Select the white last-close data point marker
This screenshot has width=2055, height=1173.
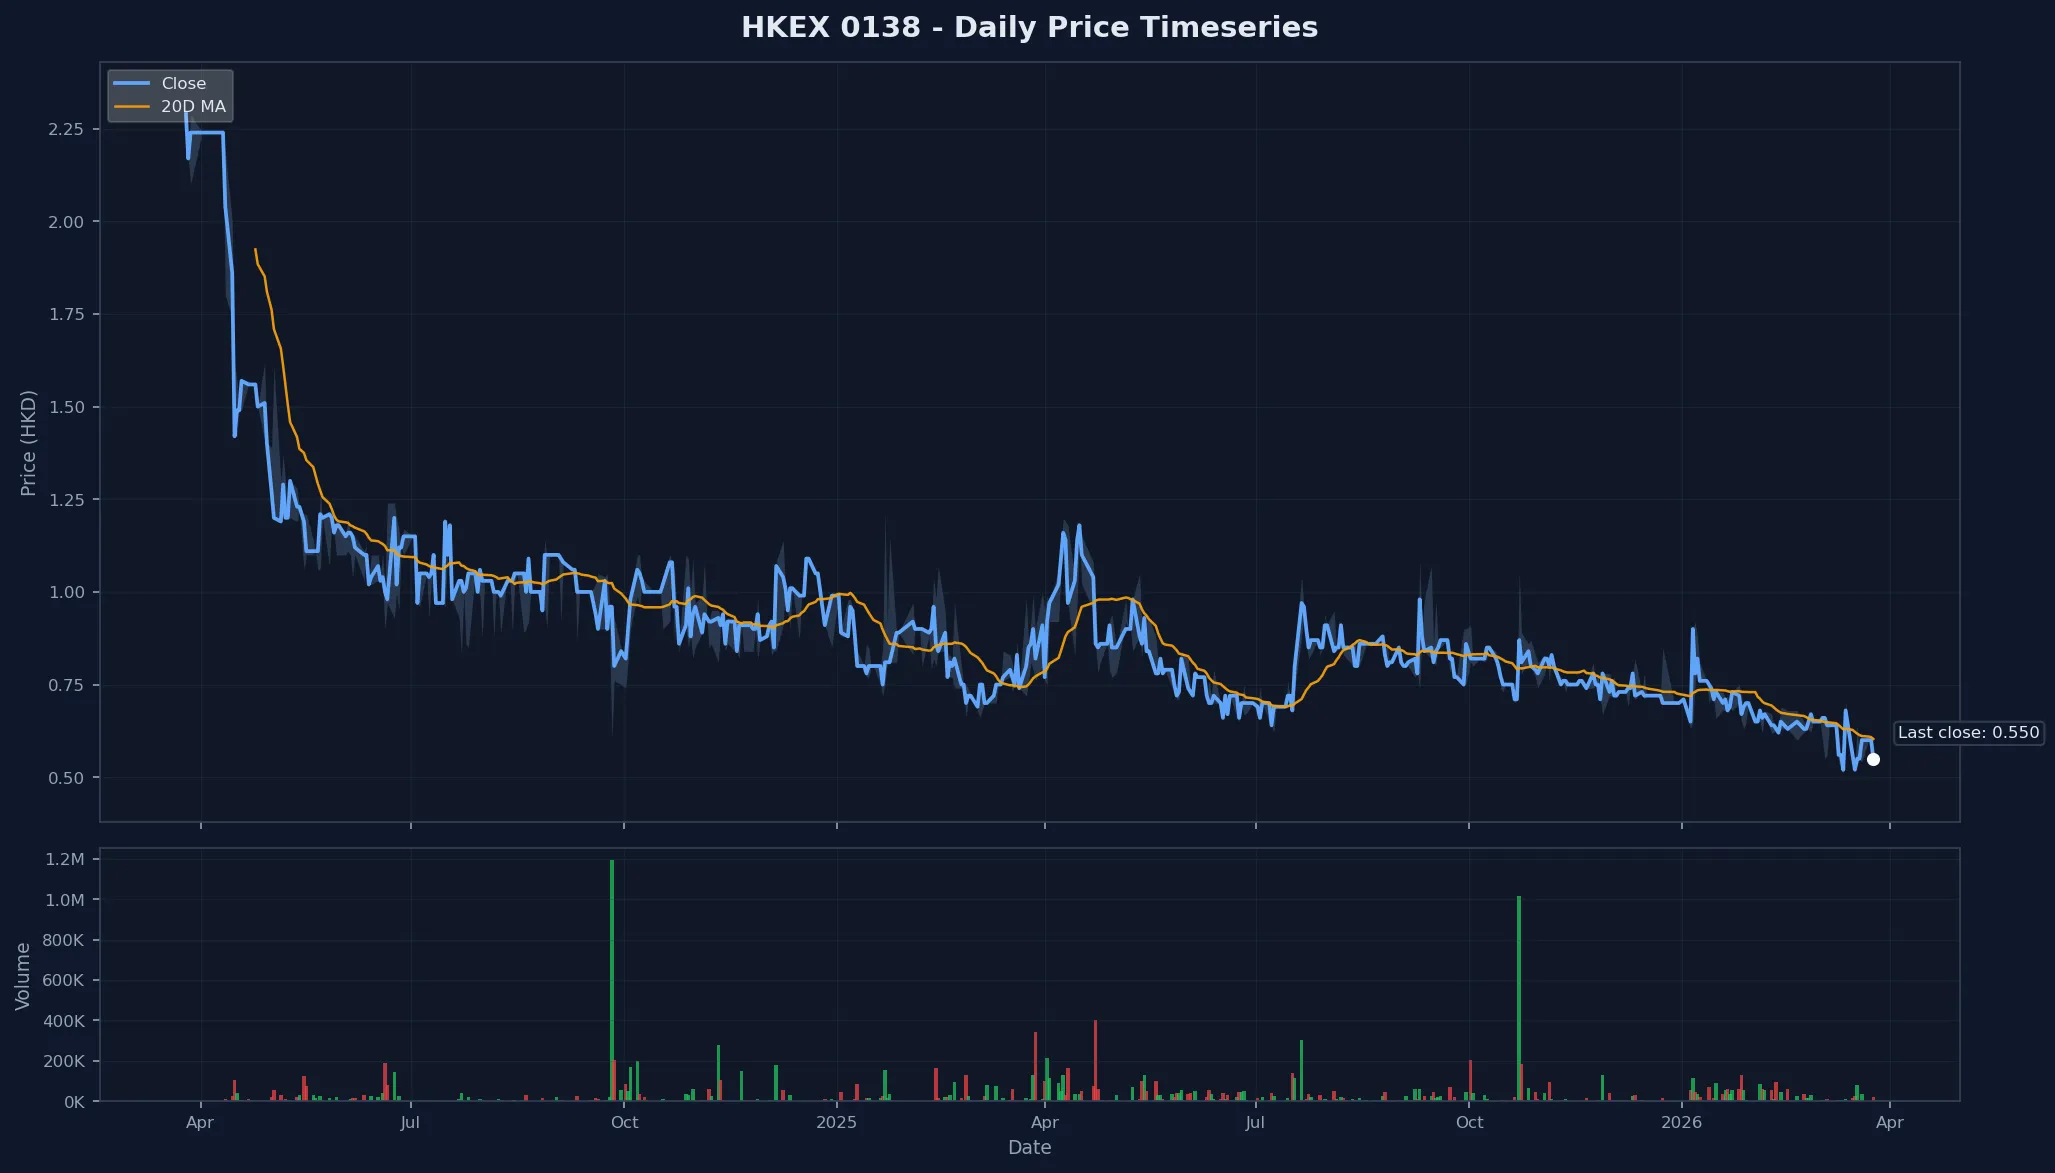coord(1873,758)
